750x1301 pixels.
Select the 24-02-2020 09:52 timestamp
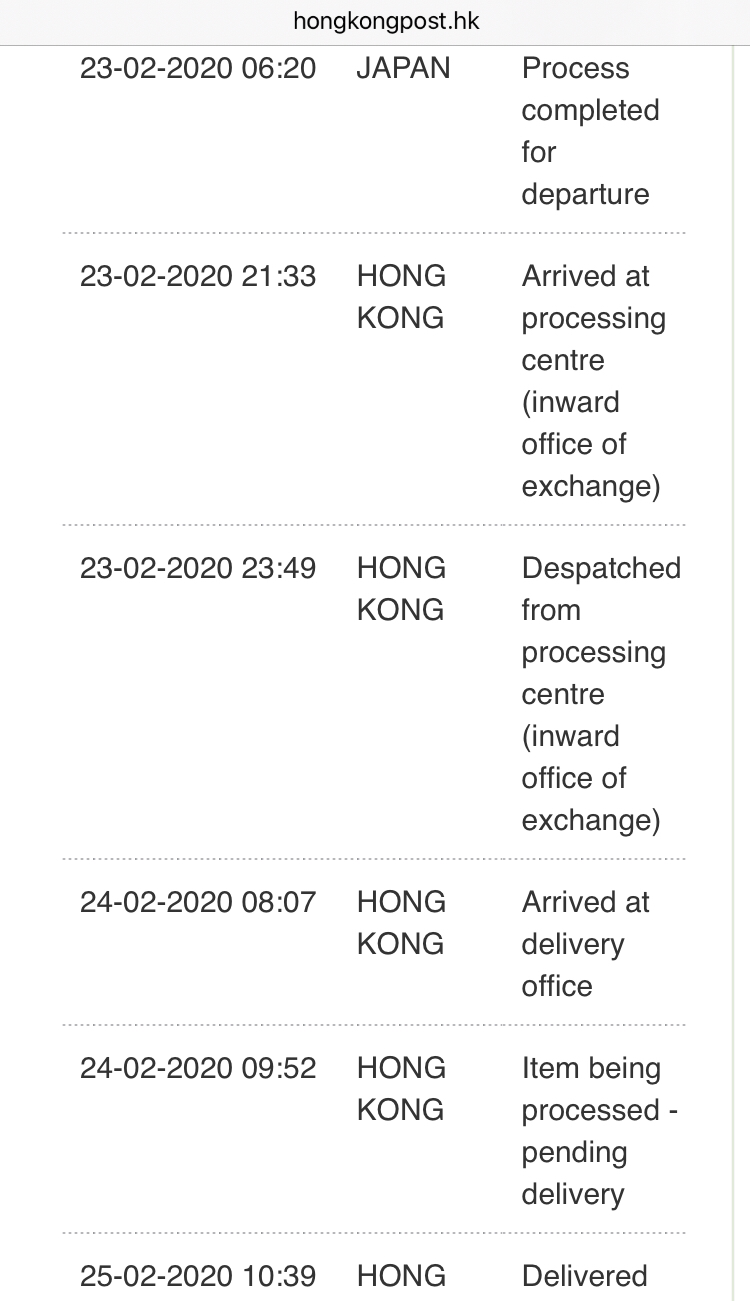pyautogui.click(x=198, y=1068)
